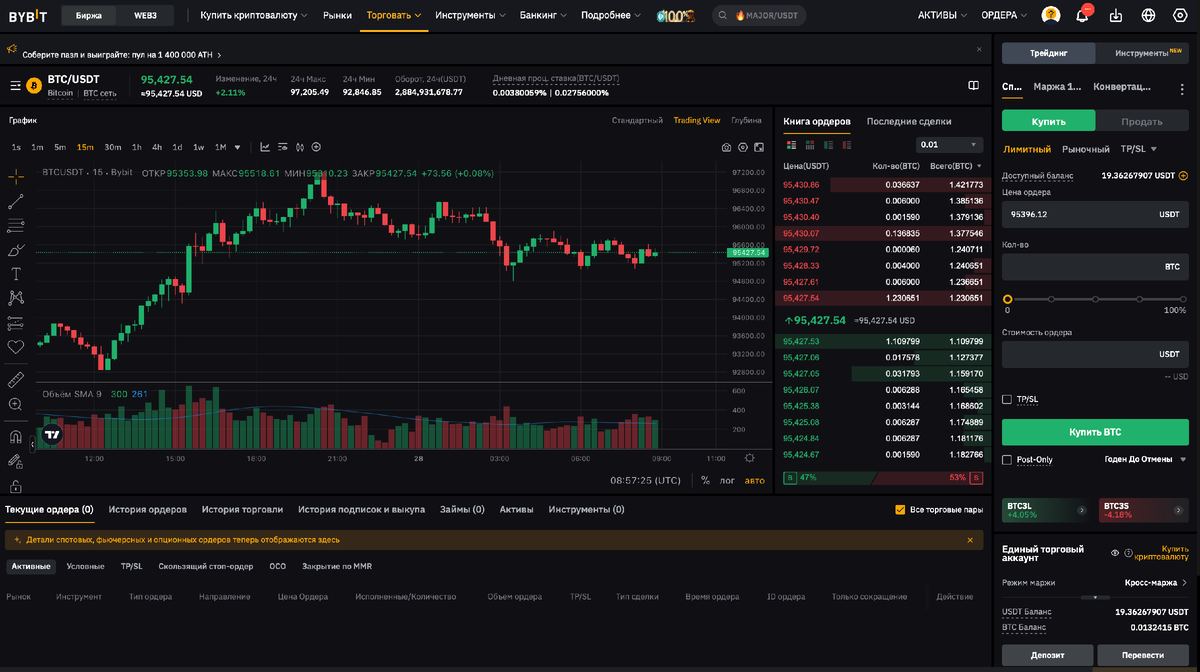Screen dimensions: 1200x672
Task: Switch chart to 'Глубина' view
Action: [x=746, y=120]
